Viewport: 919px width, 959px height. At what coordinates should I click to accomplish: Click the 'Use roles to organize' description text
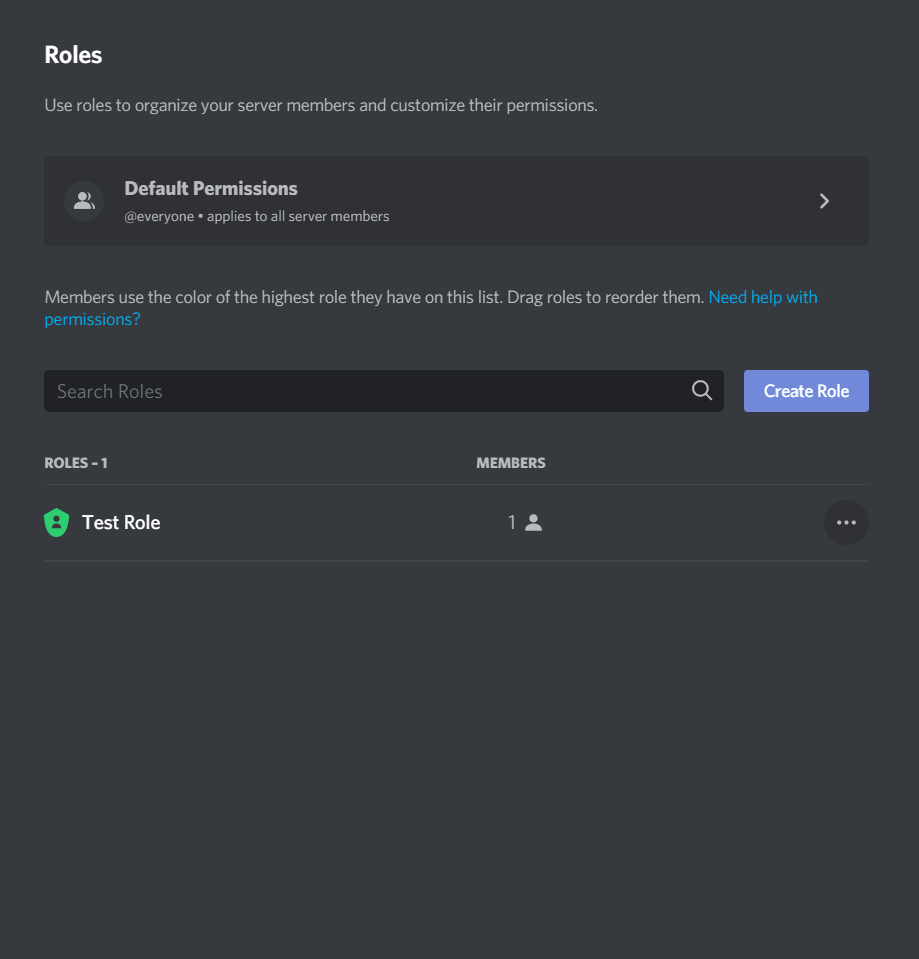coord(320,105)
